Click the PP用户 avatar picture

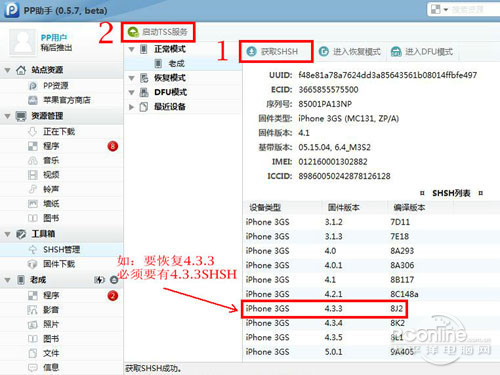tap(22, 42)
